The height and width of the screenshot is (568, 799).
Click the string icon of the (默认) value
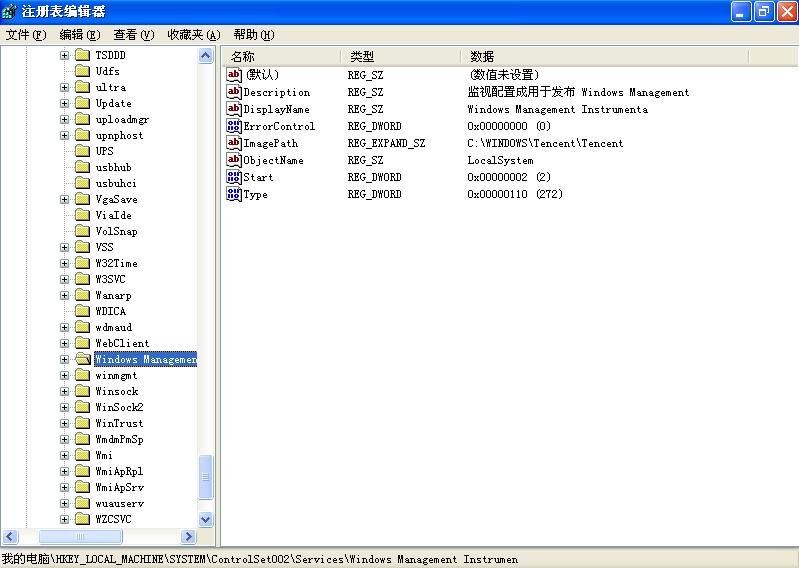[x=234, y=75]
